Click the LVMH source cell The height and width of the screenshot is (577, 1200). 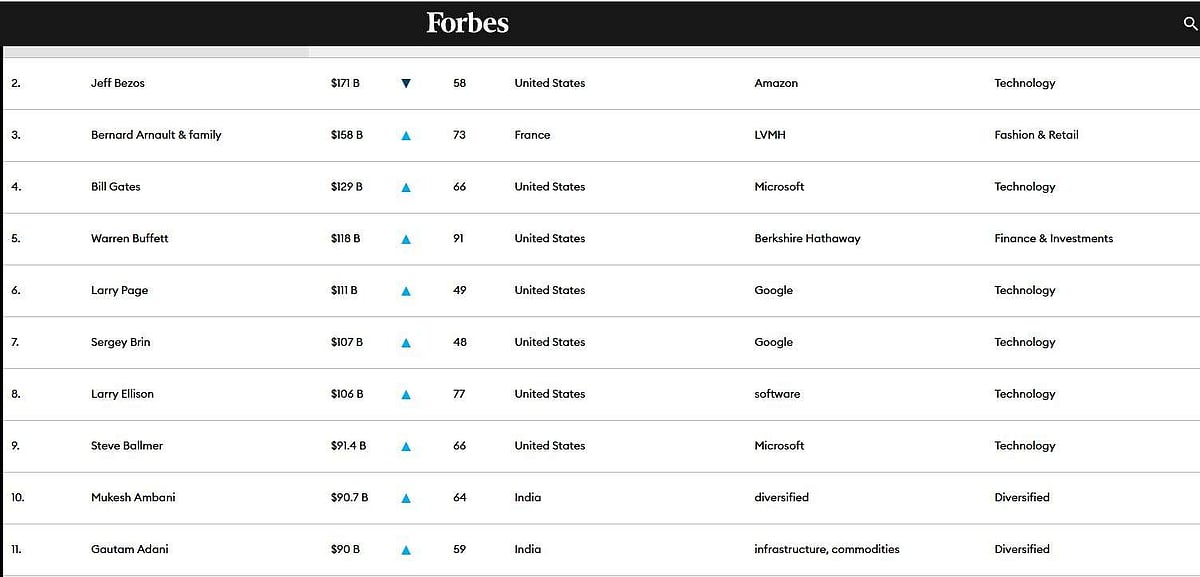click(770, 135)
